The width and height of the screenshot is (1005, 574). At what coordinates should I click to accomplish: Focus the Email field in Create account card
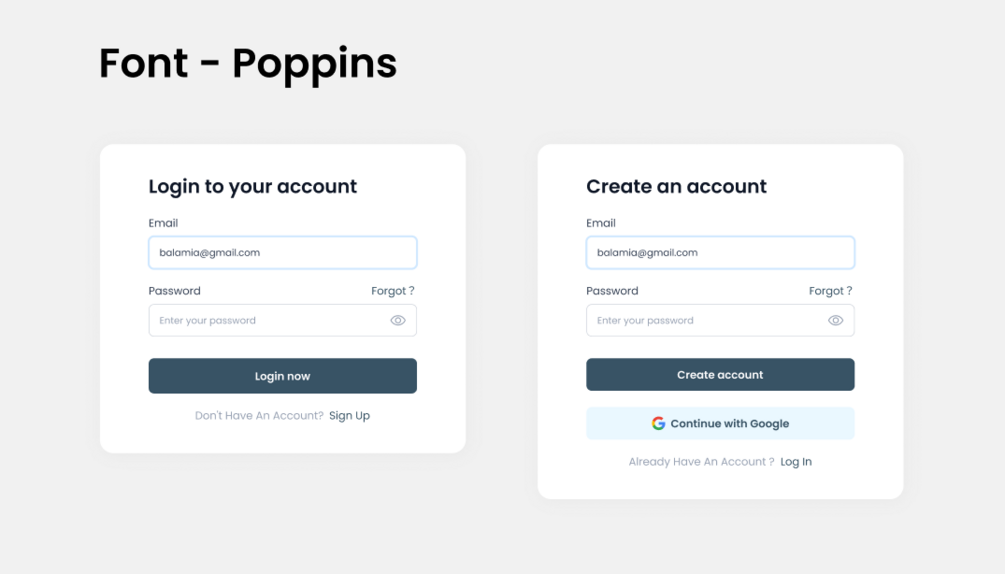tap(720, 253)
